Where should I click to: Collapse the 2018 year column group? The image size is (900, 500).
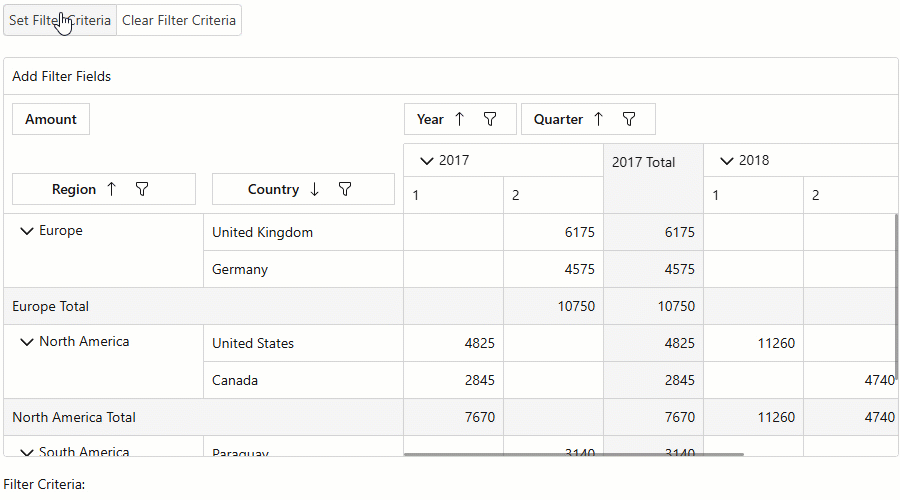pos(727,161)
